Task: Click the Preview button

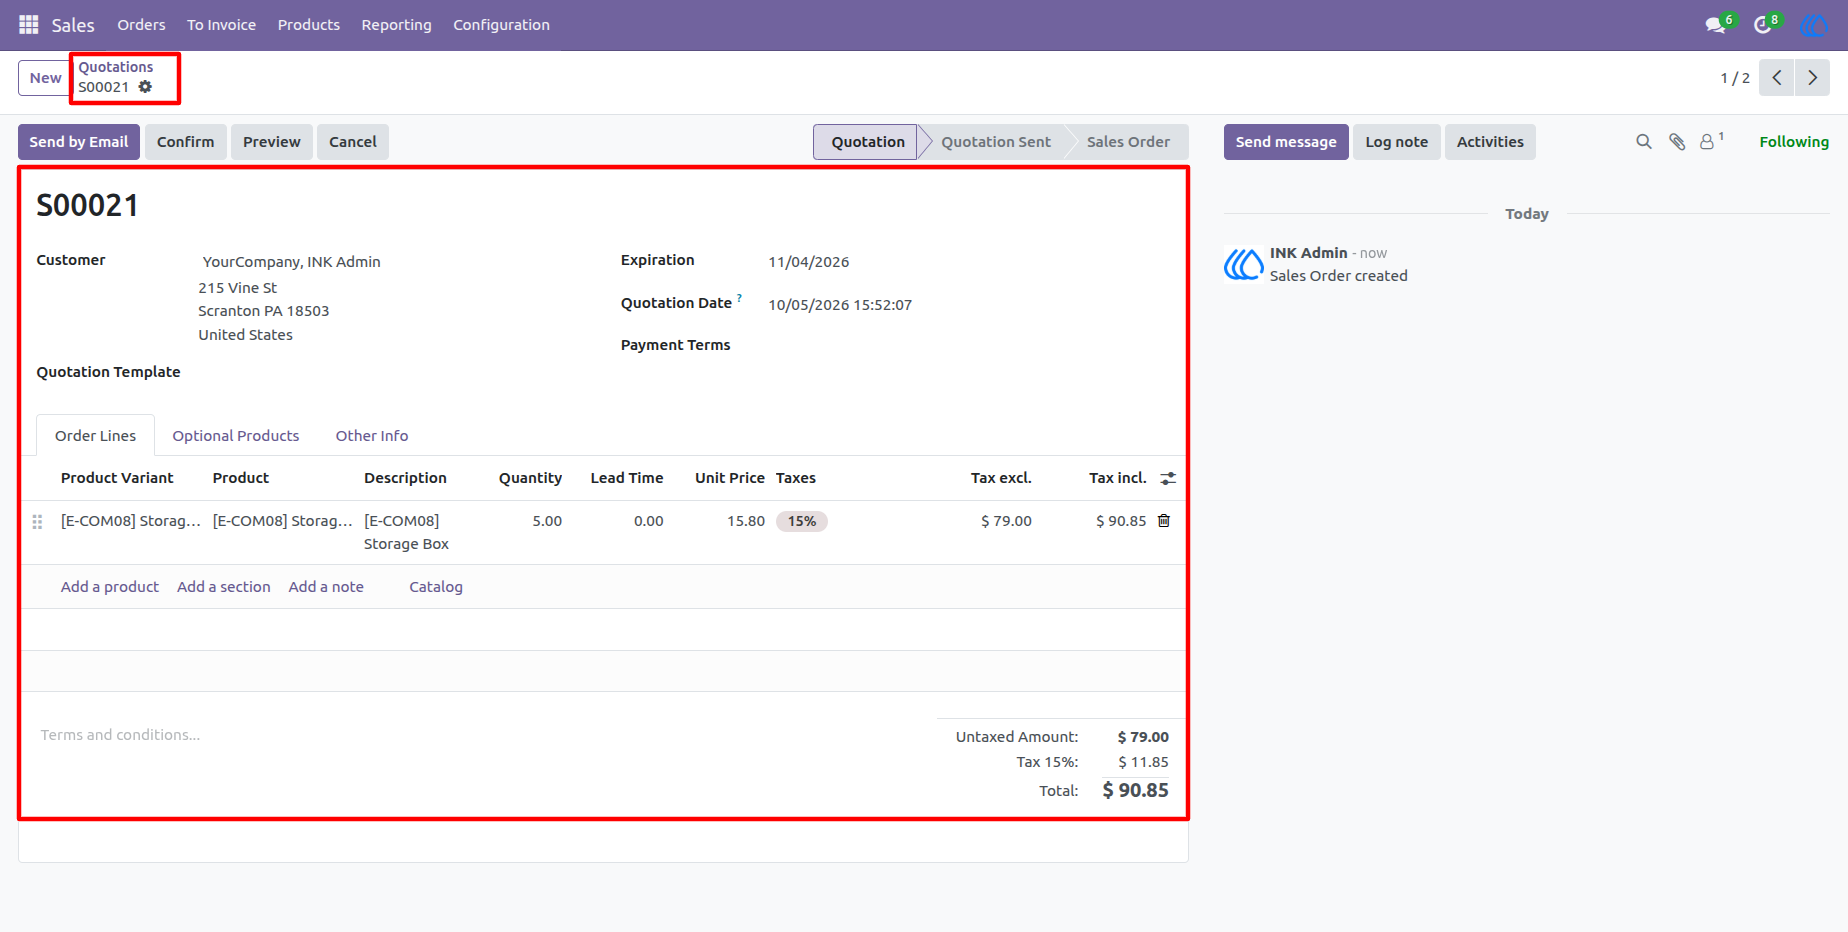Action: coord(272,142)
